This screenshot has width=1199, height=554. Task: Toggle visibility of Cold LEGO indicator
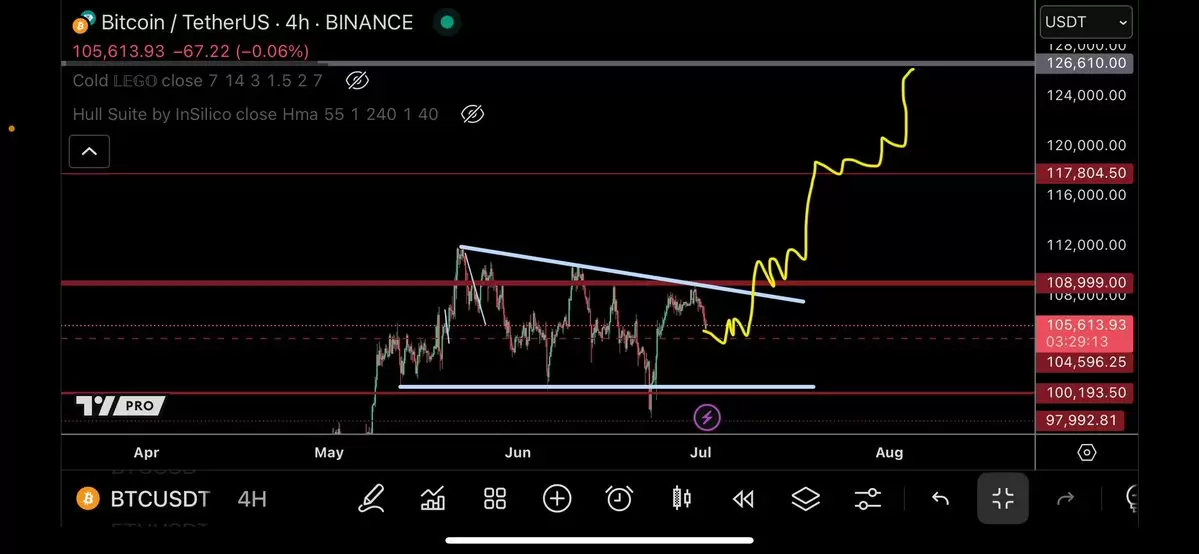pyautogui.click(x=357, y=80)
